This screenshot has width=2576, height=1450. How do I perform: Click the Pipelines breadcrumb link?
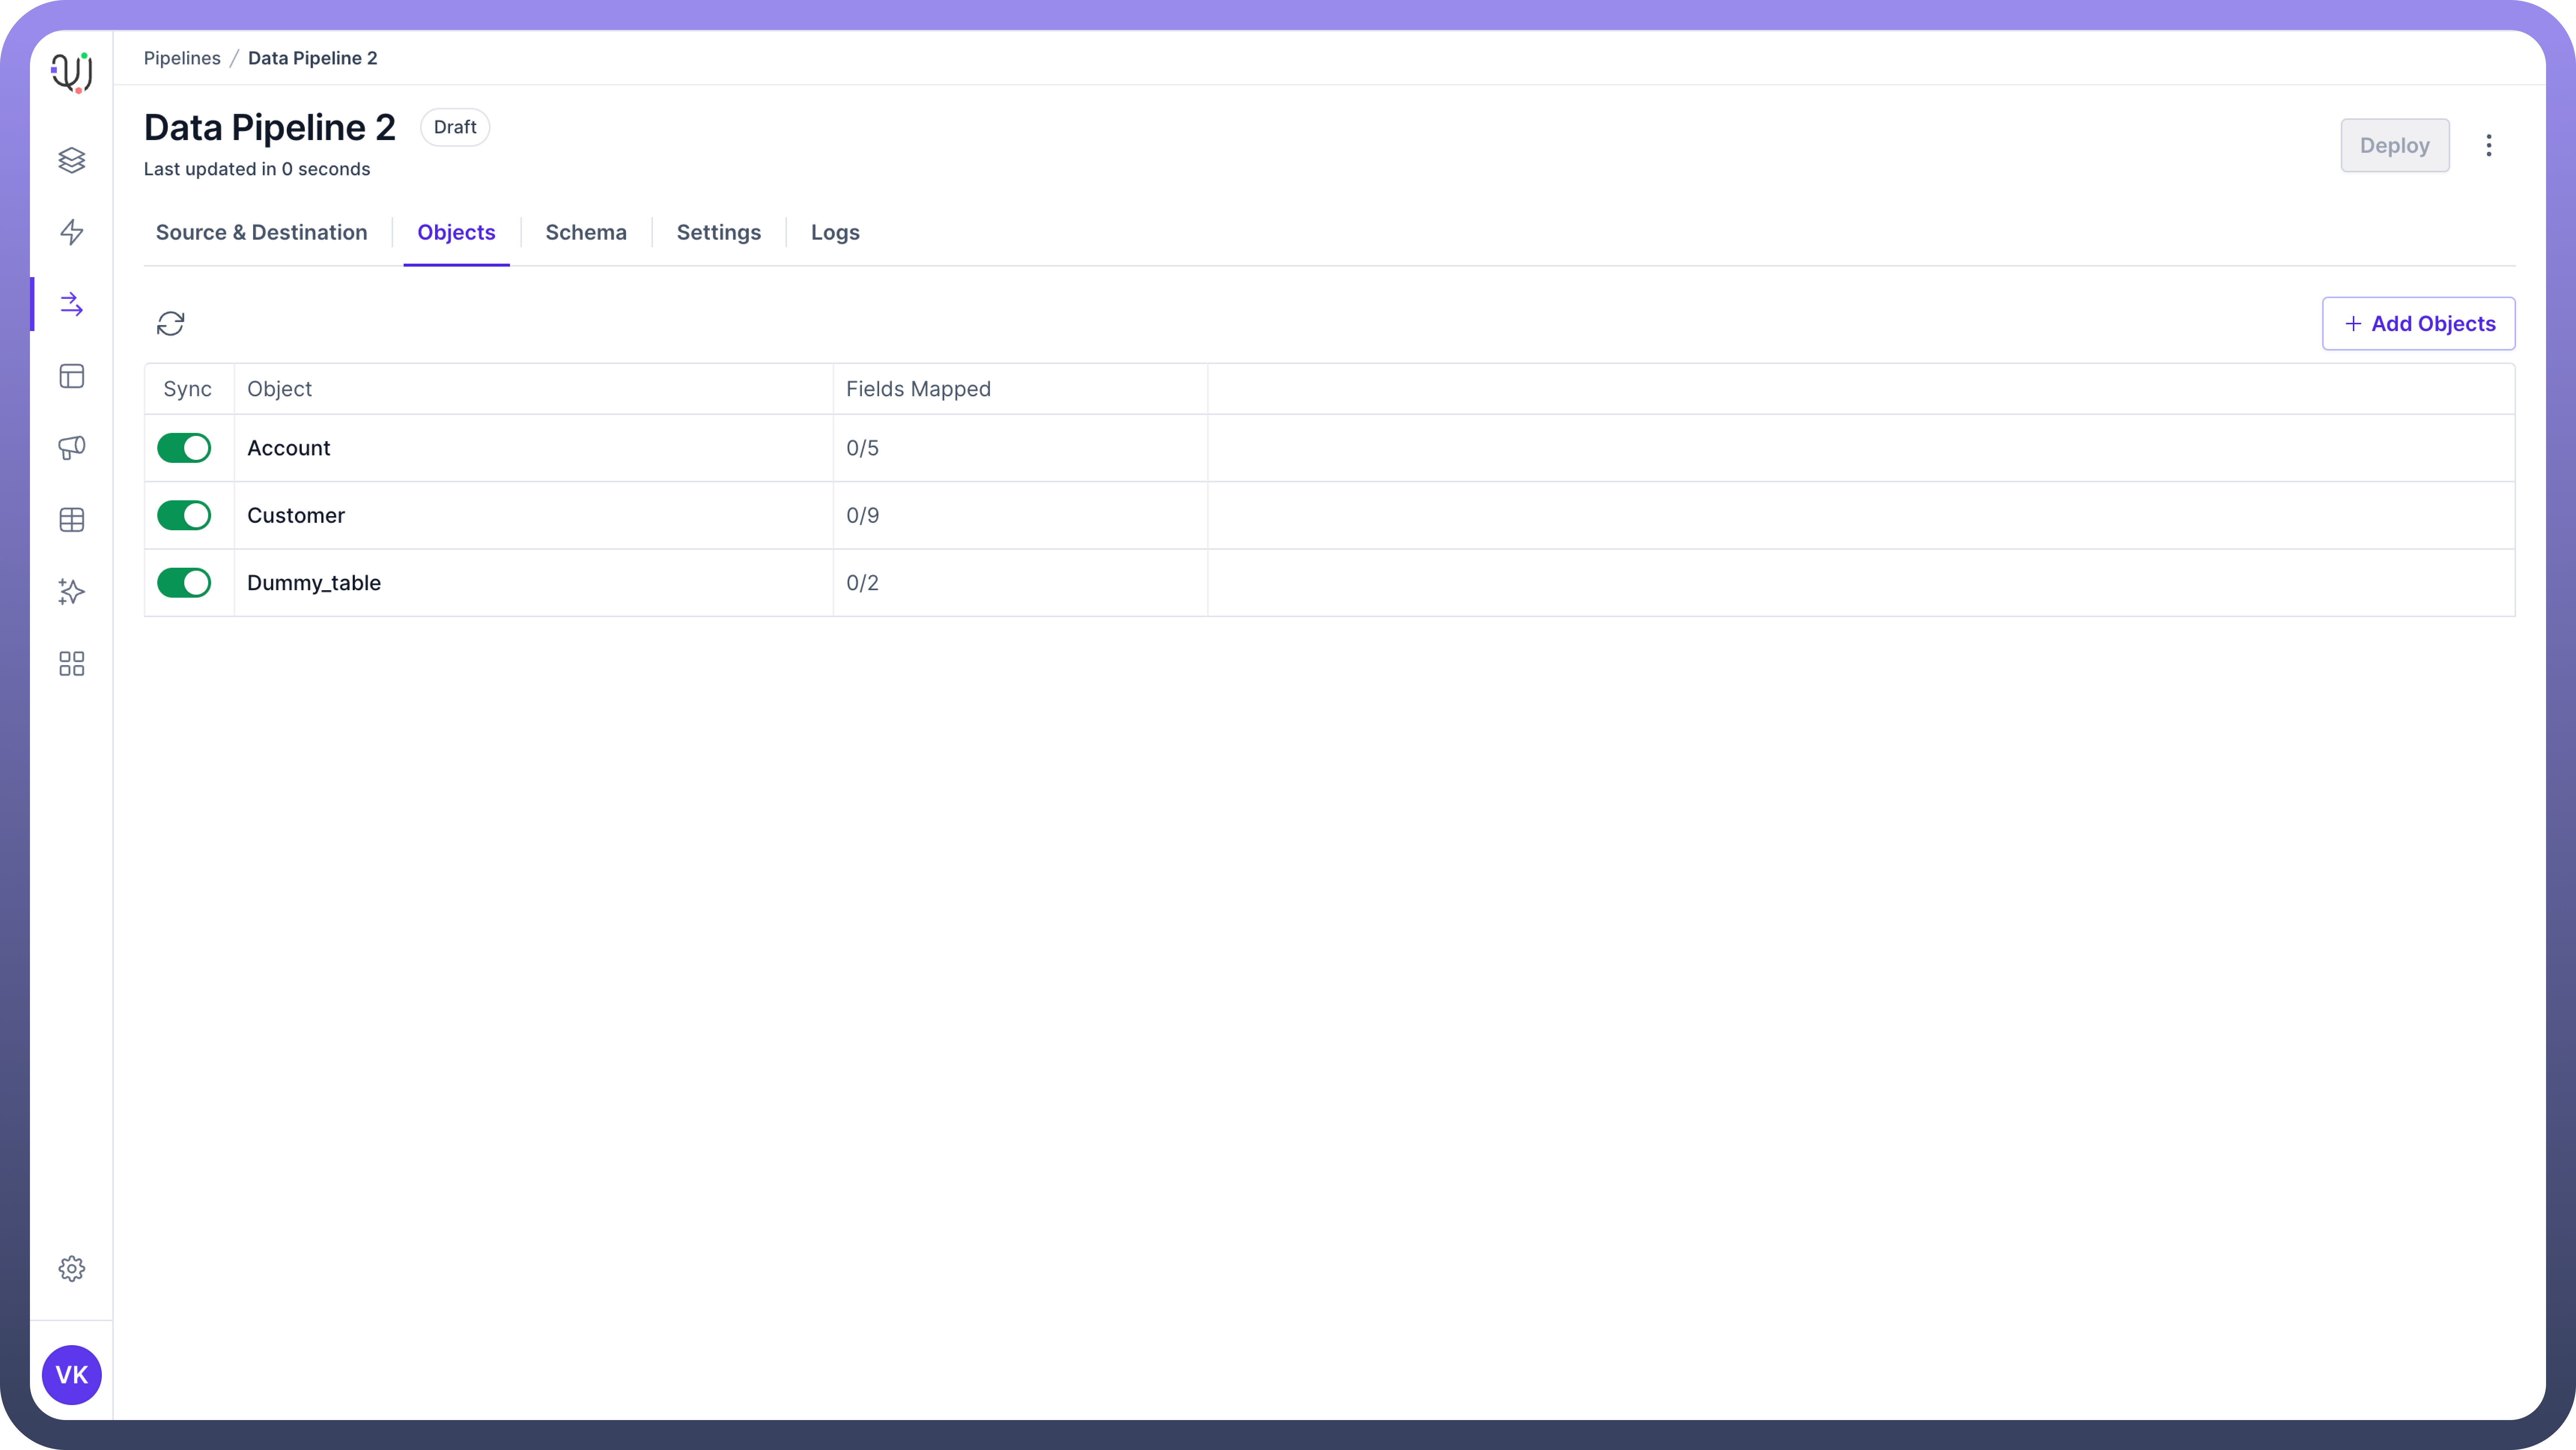pos(182,58)
